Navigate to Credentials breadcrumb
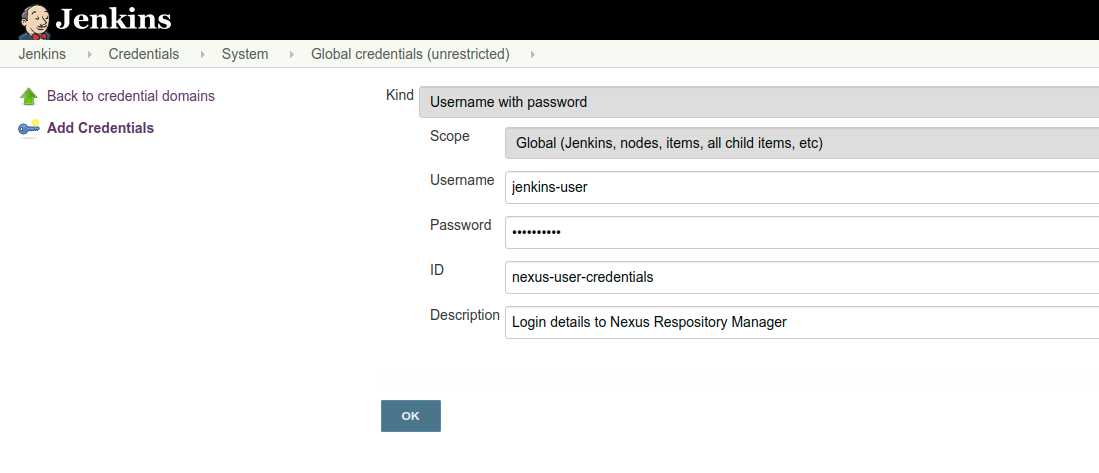The height and width of the screenshot is (473, 1099). point(144,54)
